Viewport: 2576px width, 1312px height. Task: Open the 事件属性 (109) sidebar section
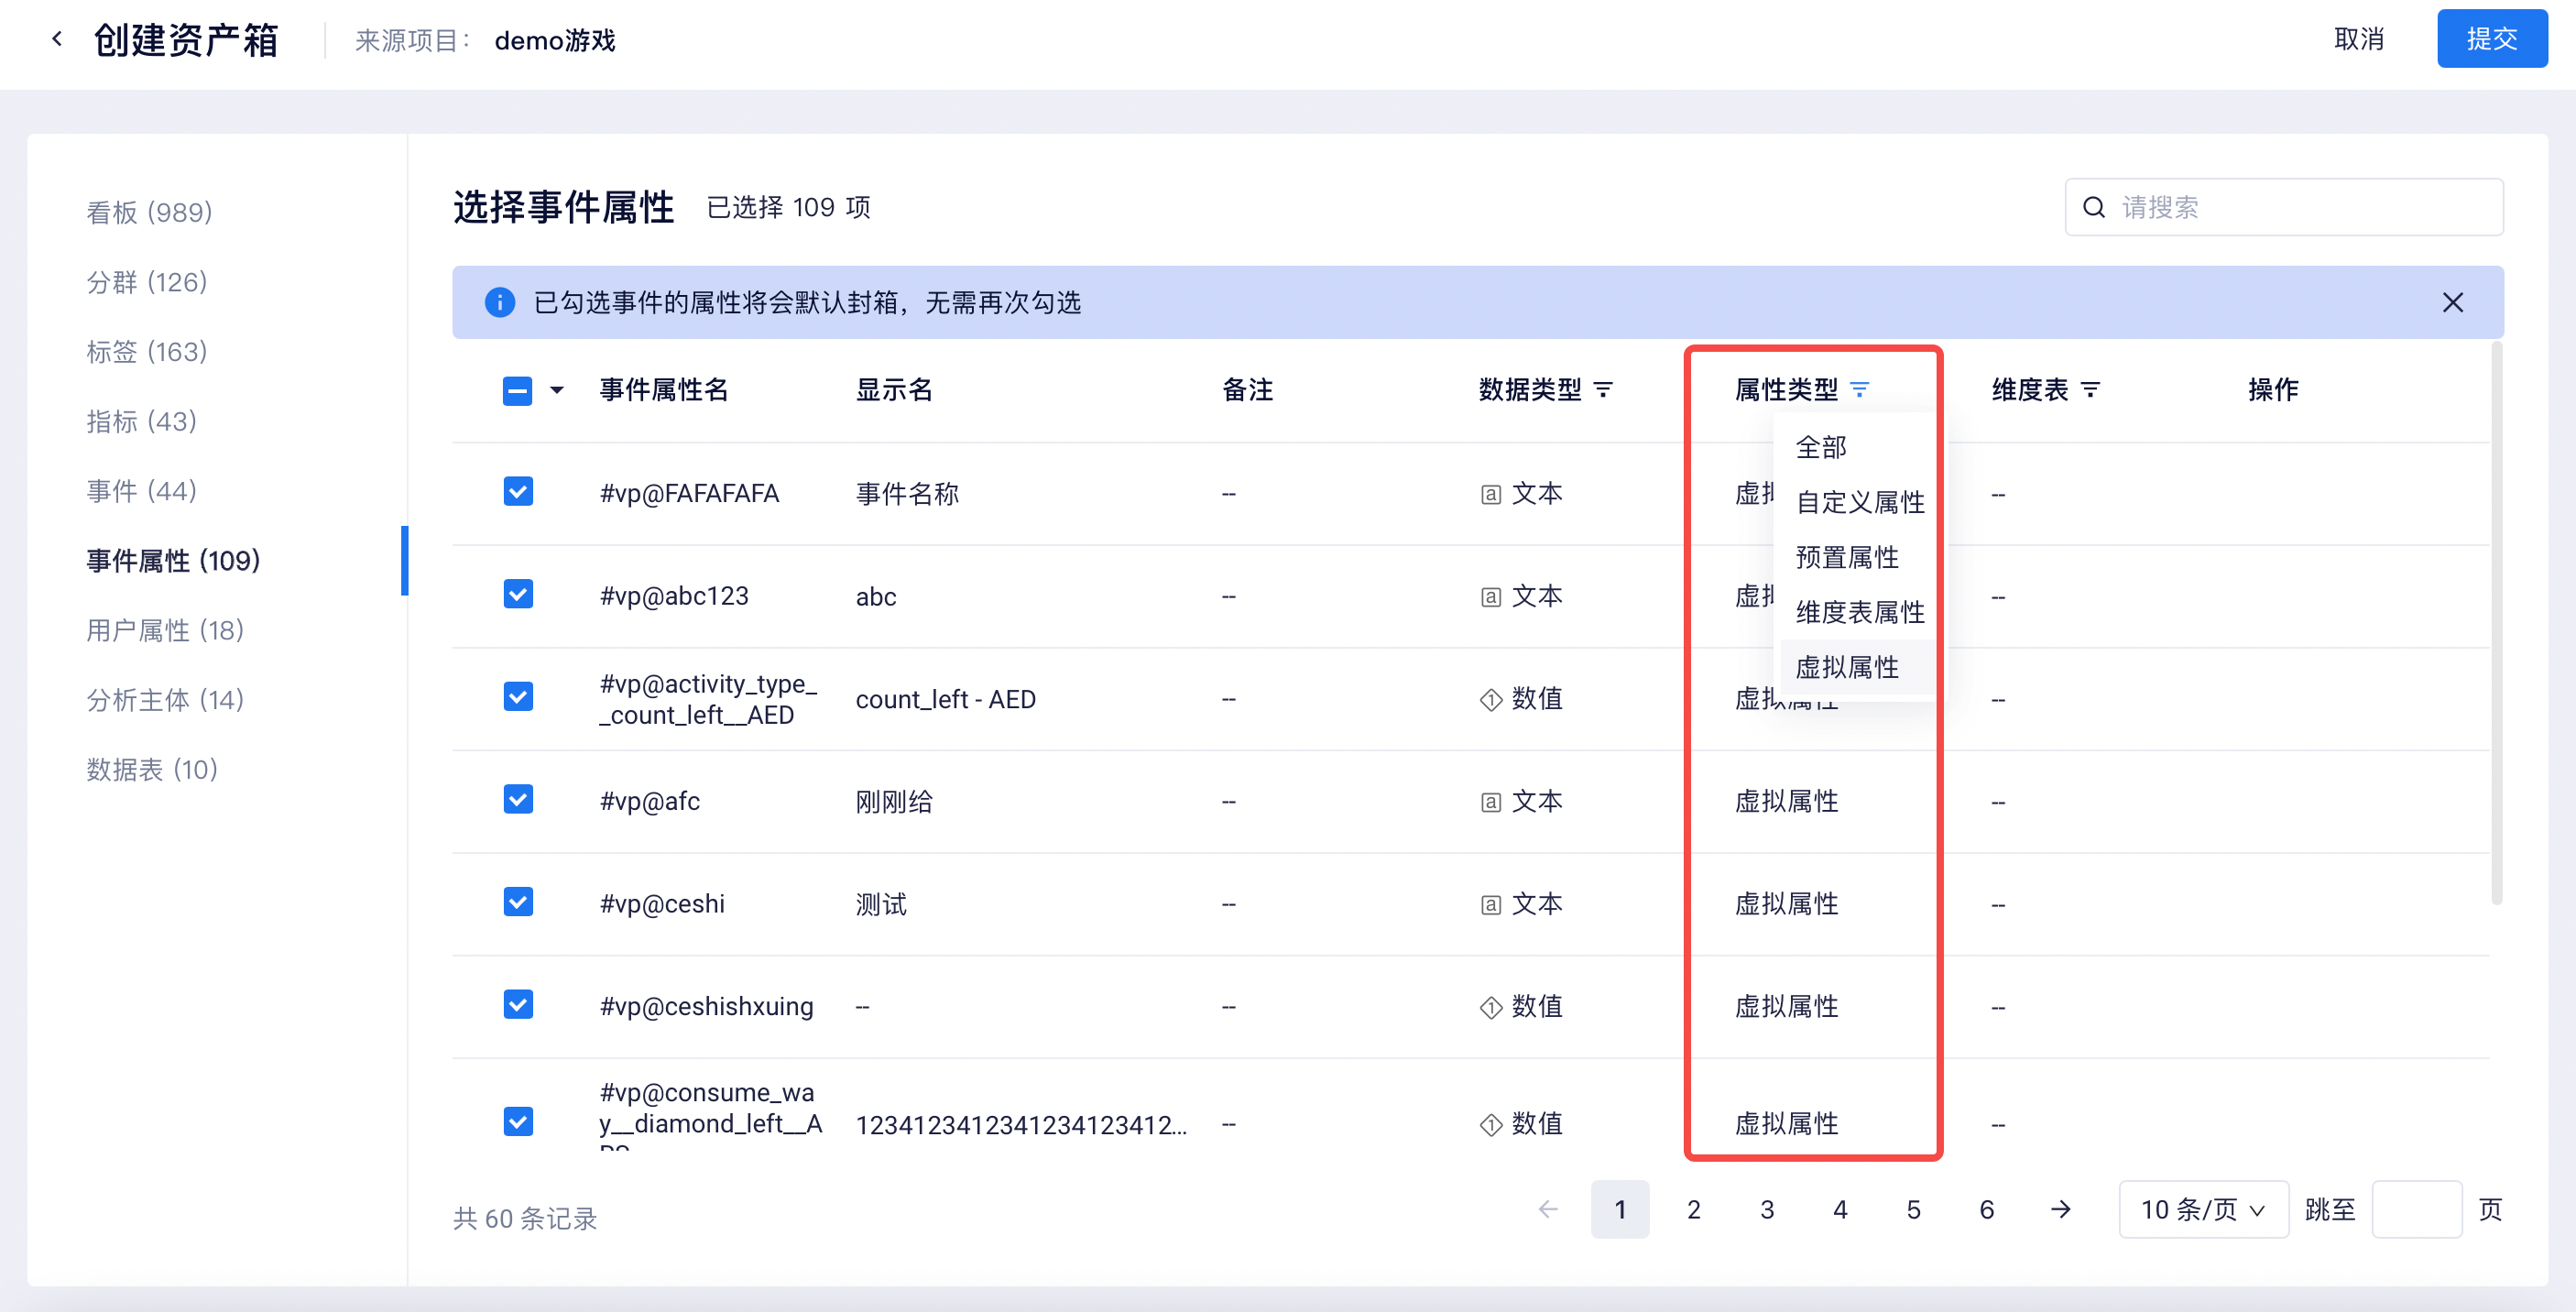[173, 561]
